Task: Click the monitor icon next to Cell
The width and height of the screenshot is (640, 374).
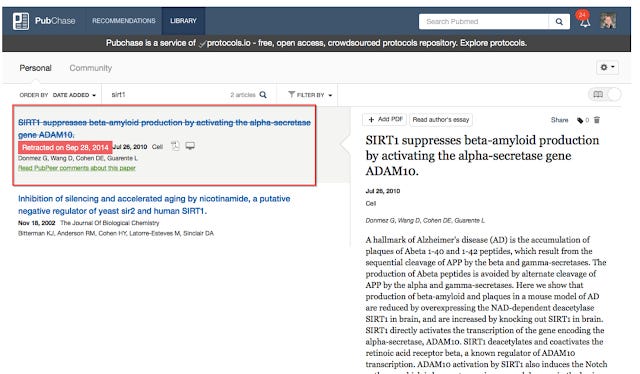Action: point(190,146)
